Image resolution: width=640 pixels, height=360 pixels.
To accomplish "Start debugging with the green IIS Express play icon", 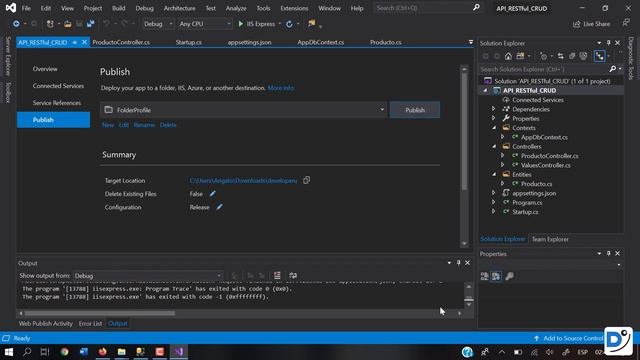I will 240,24.
